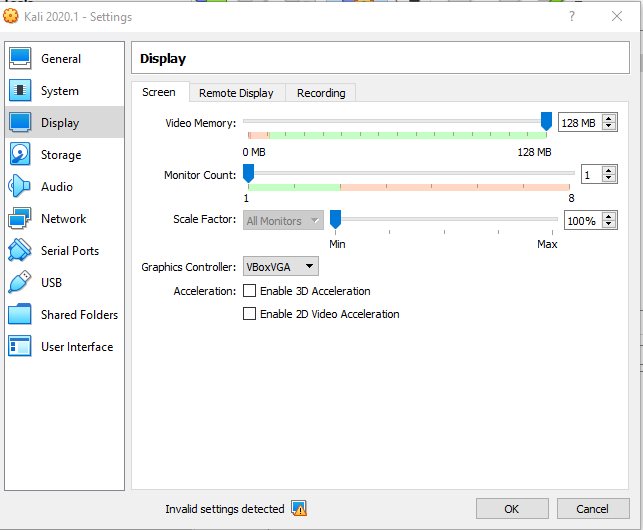The width and height of the screenshot is (643, 530).
Task: Close the Settings dialog window
Action: click(616, 16)
